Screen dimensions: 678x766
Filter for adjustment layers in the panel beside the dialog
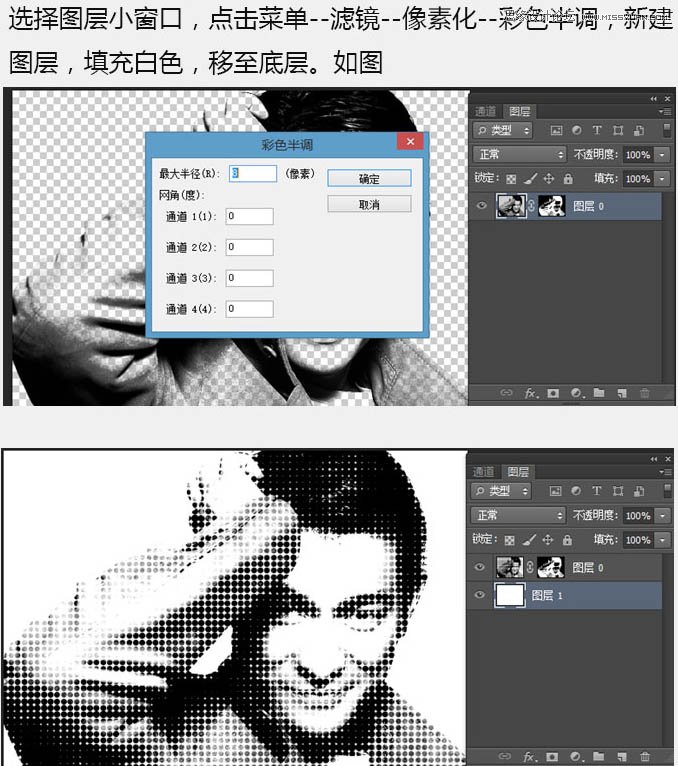pyautogui.click(x=577, y=130)
